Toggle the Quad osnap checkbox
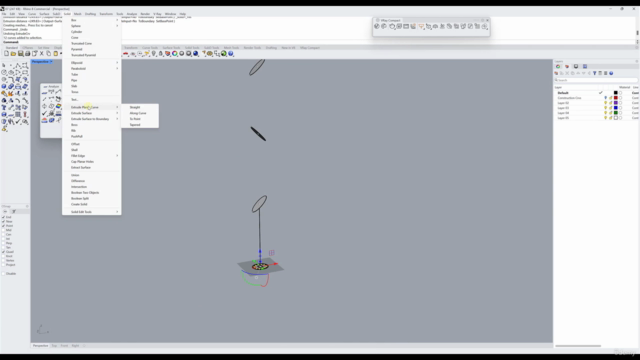Screen dimensions: 640x360 tap(4, 252)
